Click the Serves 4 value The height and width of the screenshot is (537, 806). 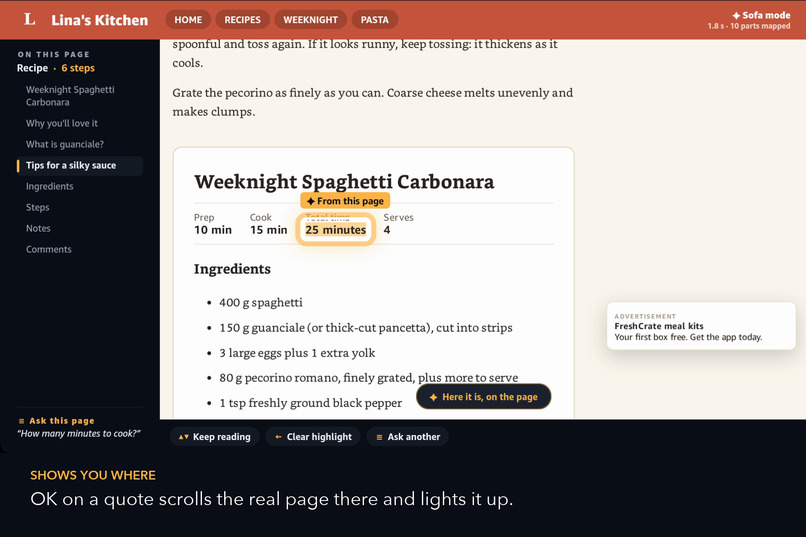click(387, 230)
